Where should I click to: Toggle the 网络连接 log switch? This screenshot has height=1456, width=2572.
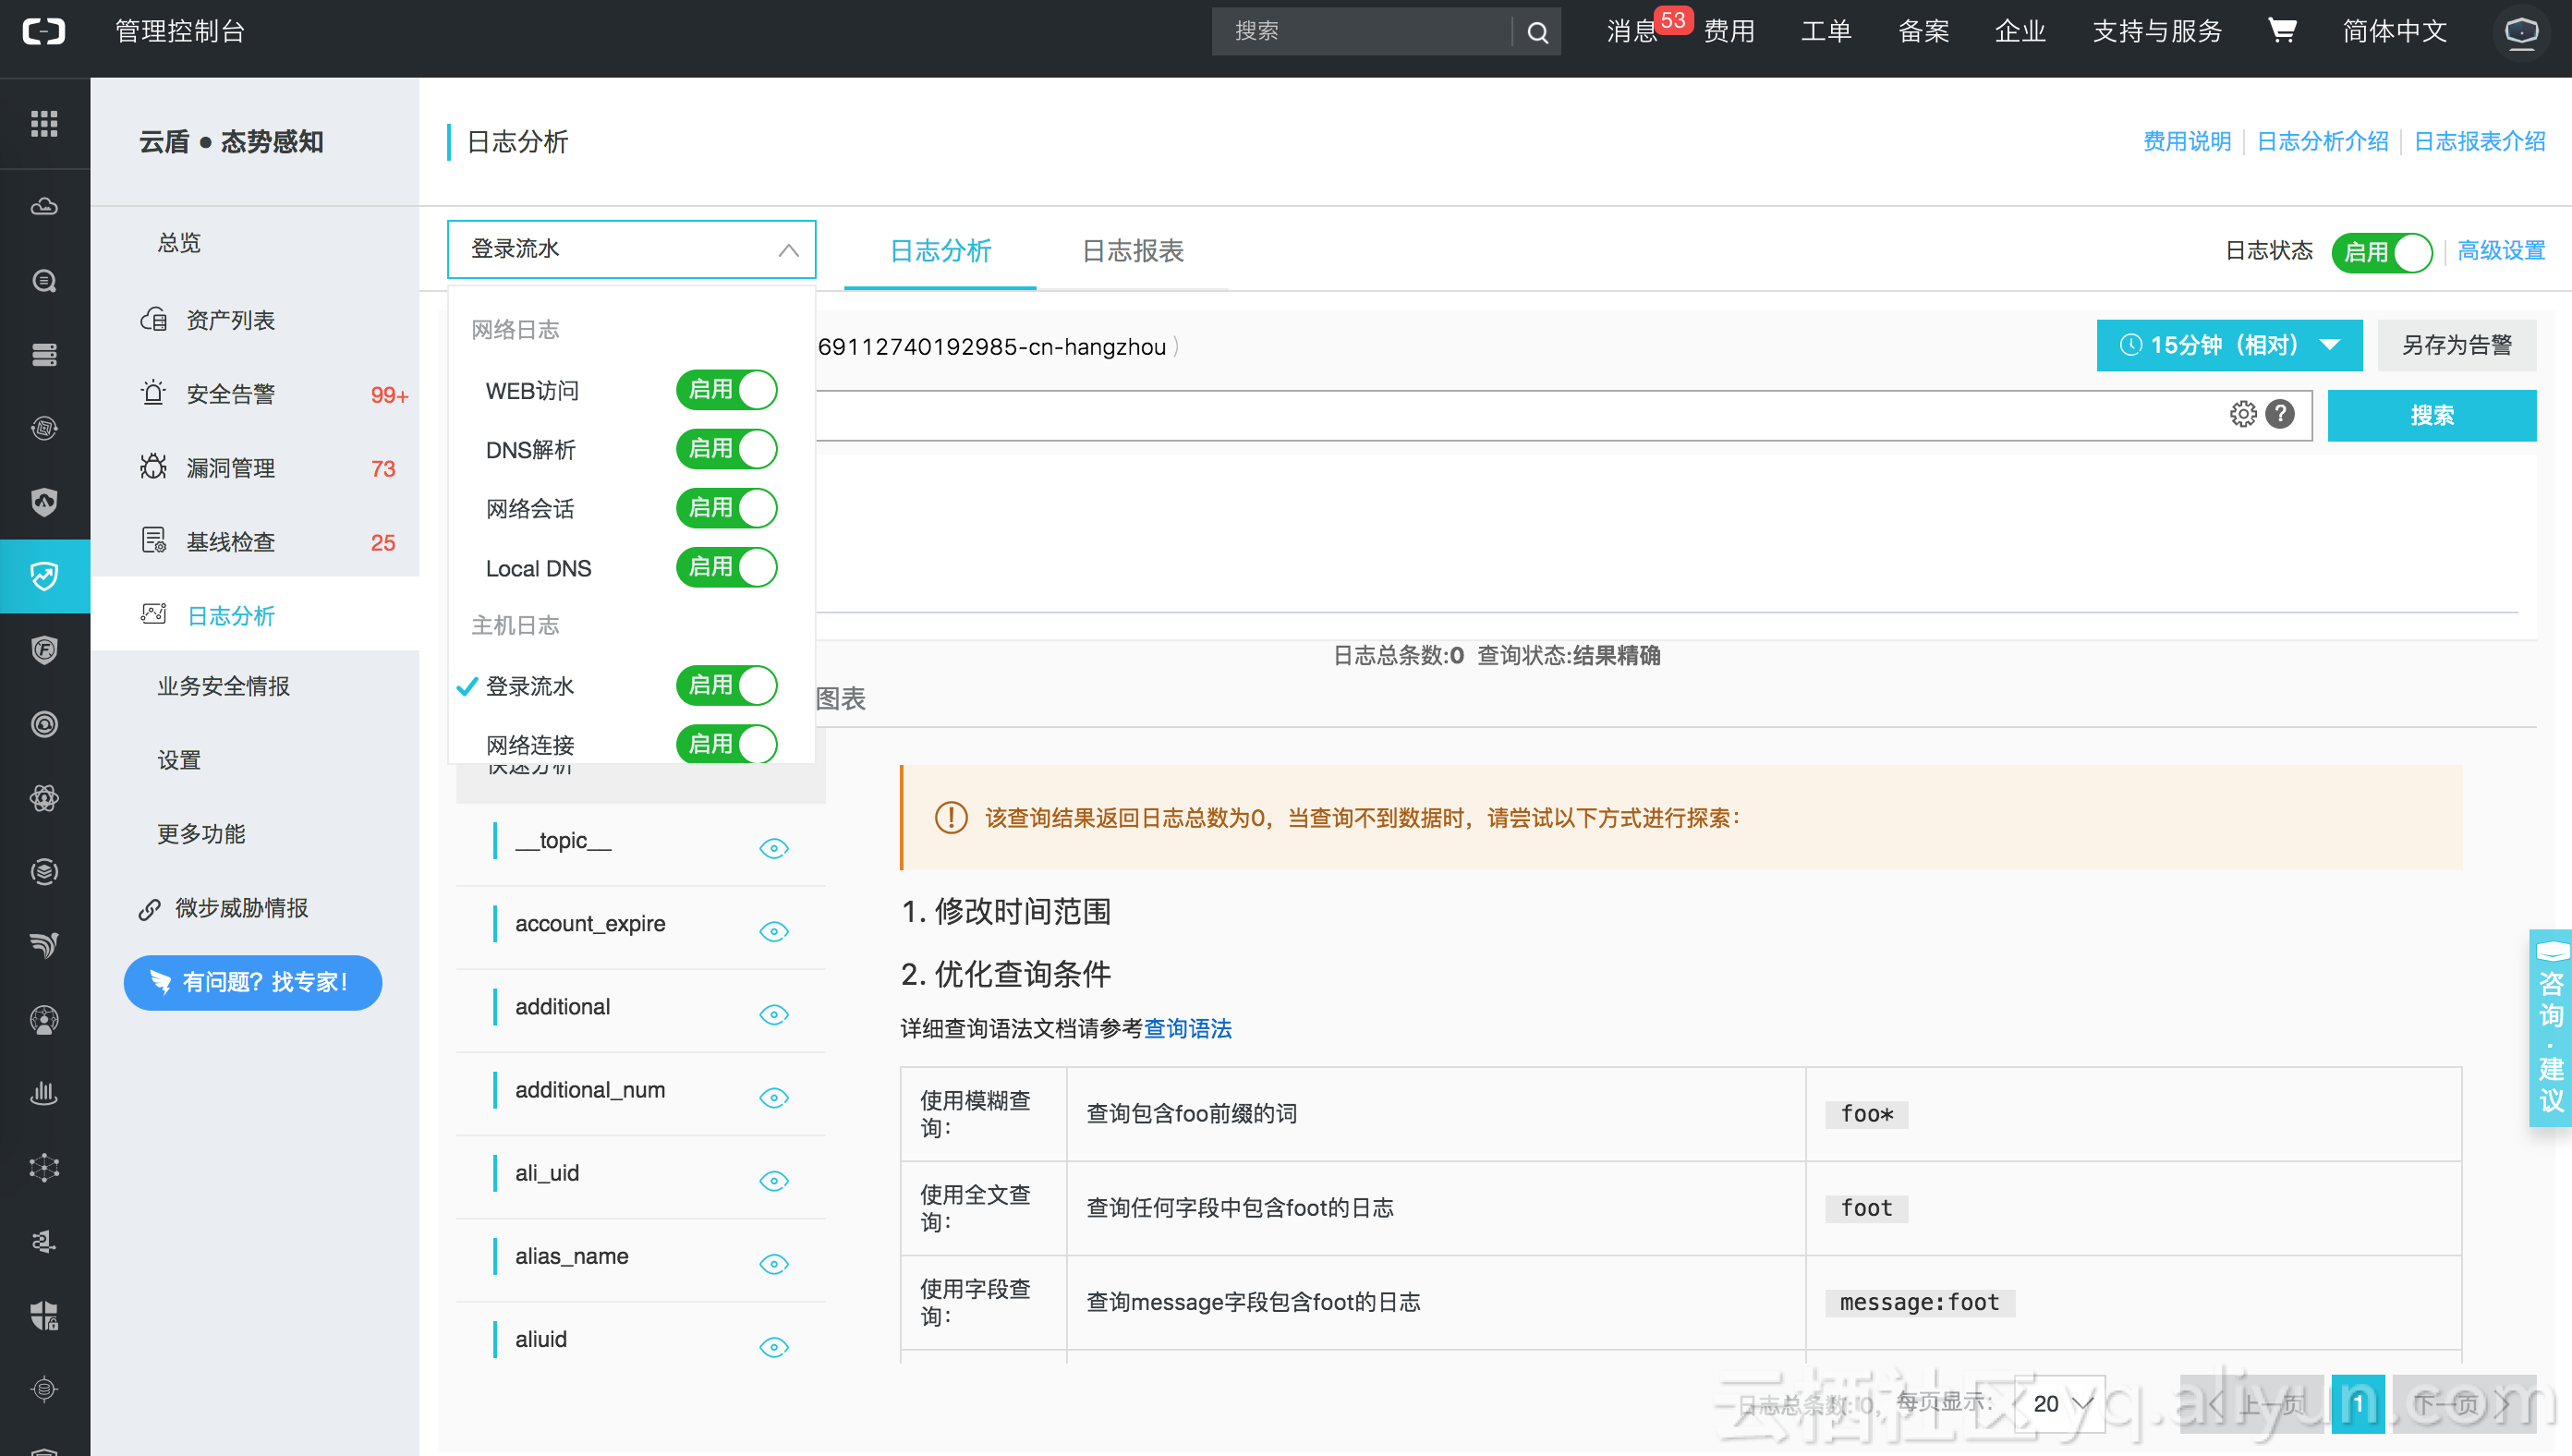726,744
